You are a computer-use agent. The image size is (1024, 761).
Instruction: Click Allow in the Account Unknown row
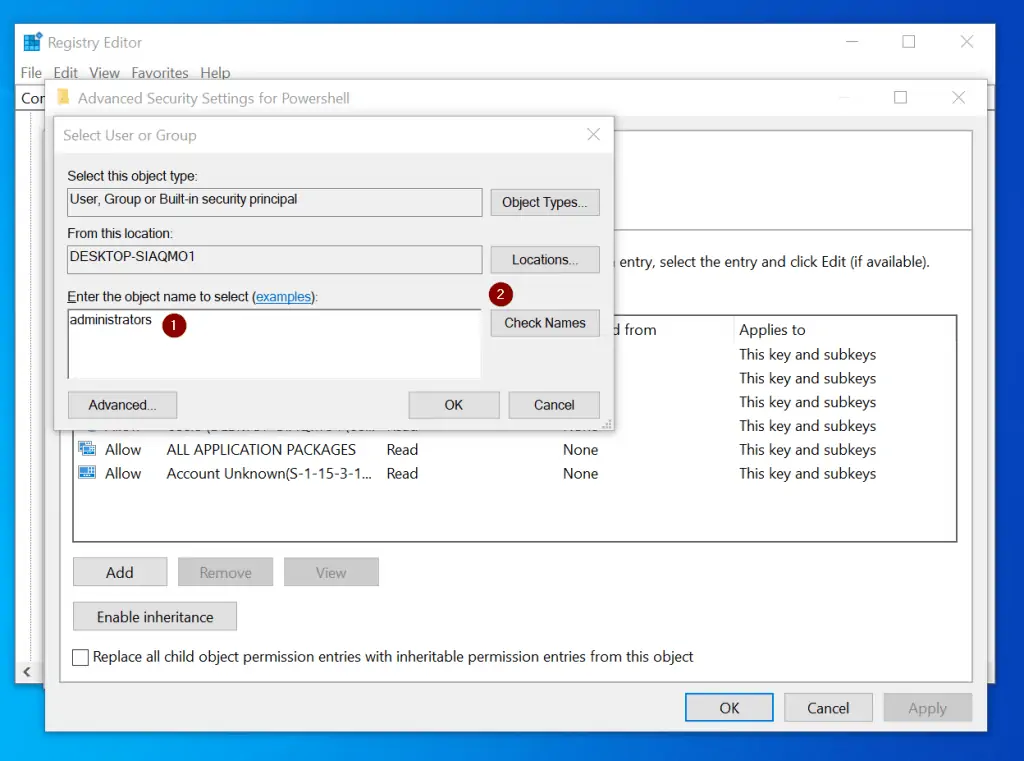coord(123,474)
